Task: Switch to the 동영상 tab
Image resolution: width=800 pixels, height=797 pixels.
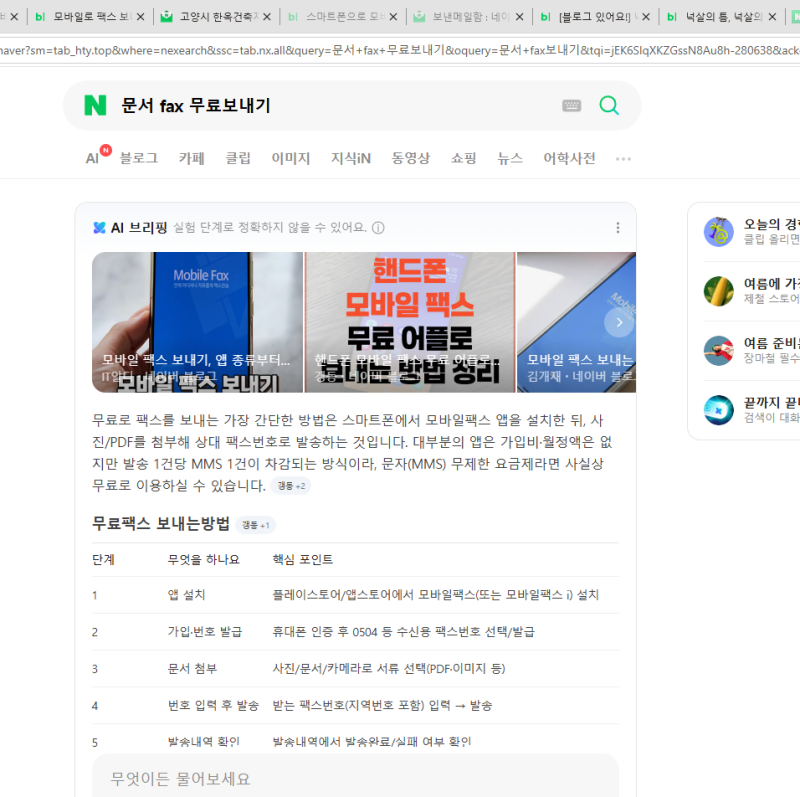Action: point(411,158)
